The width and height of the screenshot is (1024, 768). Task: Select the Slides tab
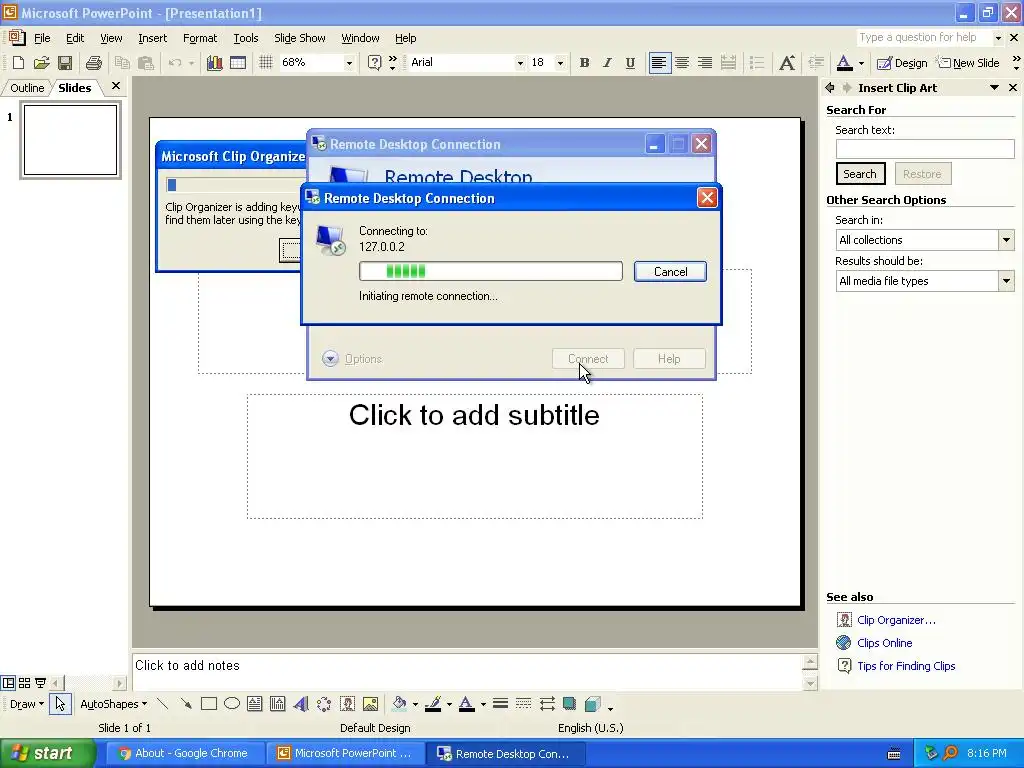[x=74, y=88]
